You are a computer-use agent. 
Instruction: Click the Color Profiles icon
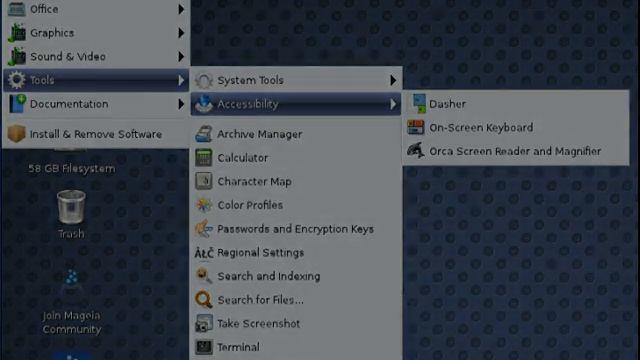[204, 205]
